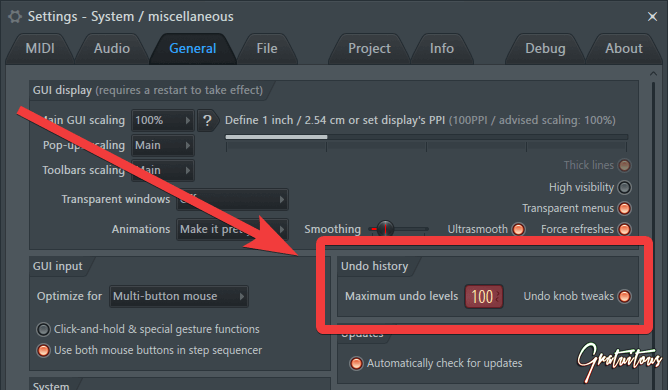Click the settings gear icon in title bar
This screenshot has height=390, width=668.
point(15,17)
